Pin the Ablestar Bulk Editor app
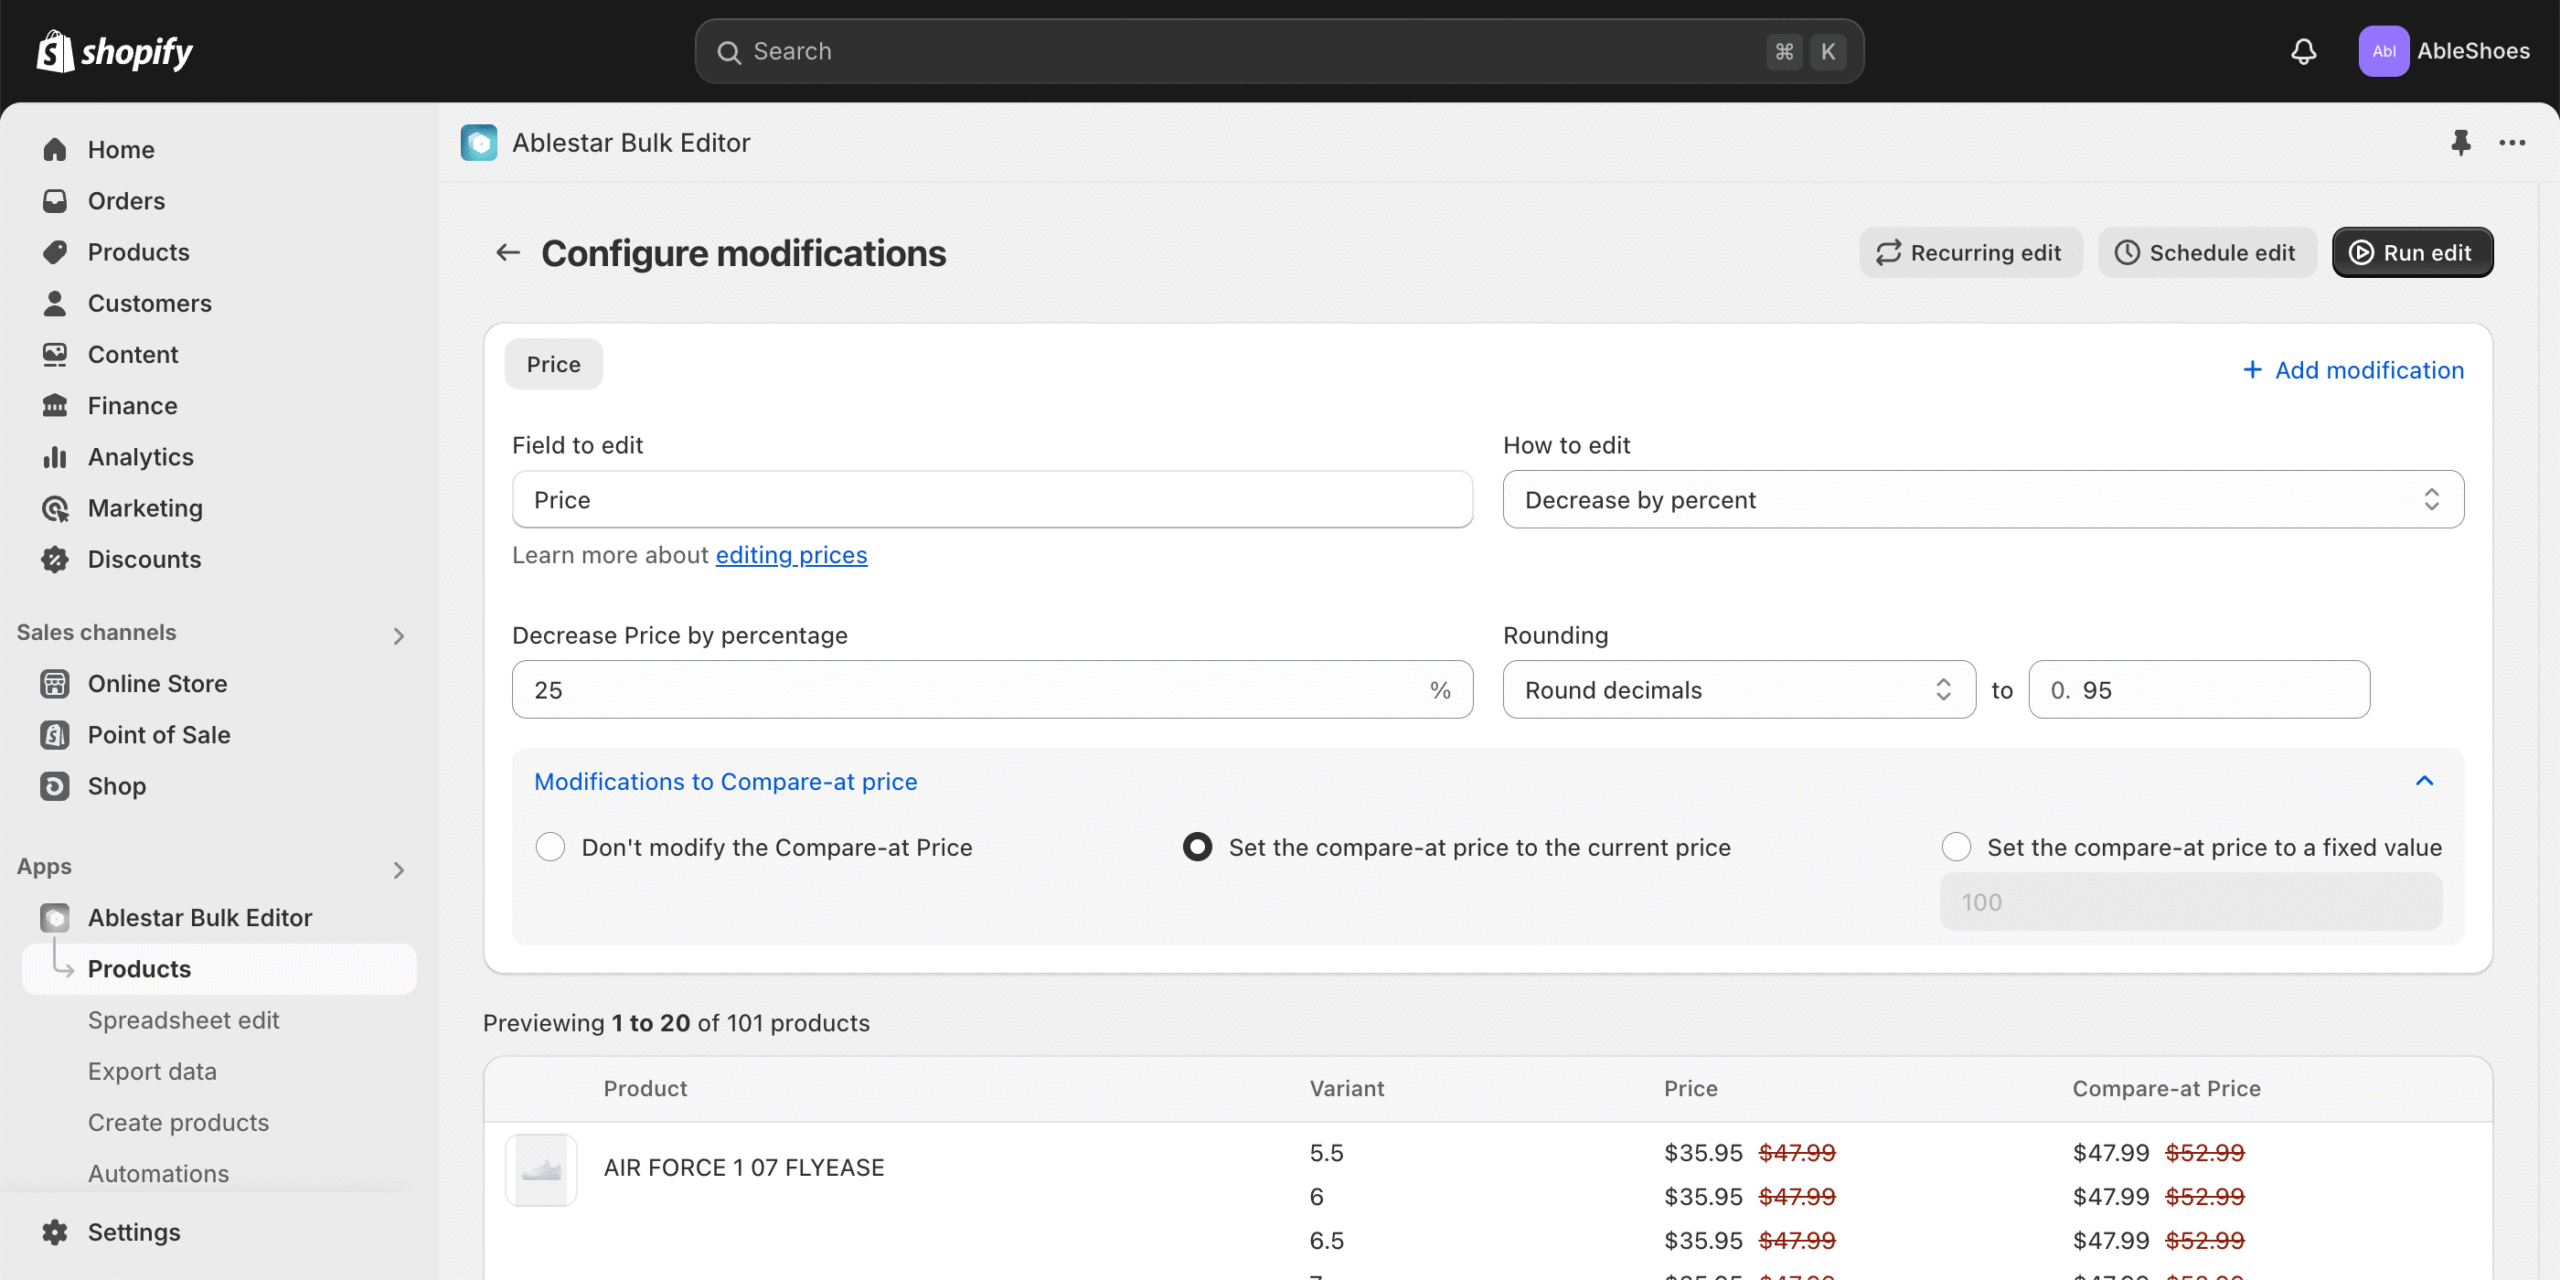The width and height of the screenshot is (2560, 1280). click(2462, 143)
